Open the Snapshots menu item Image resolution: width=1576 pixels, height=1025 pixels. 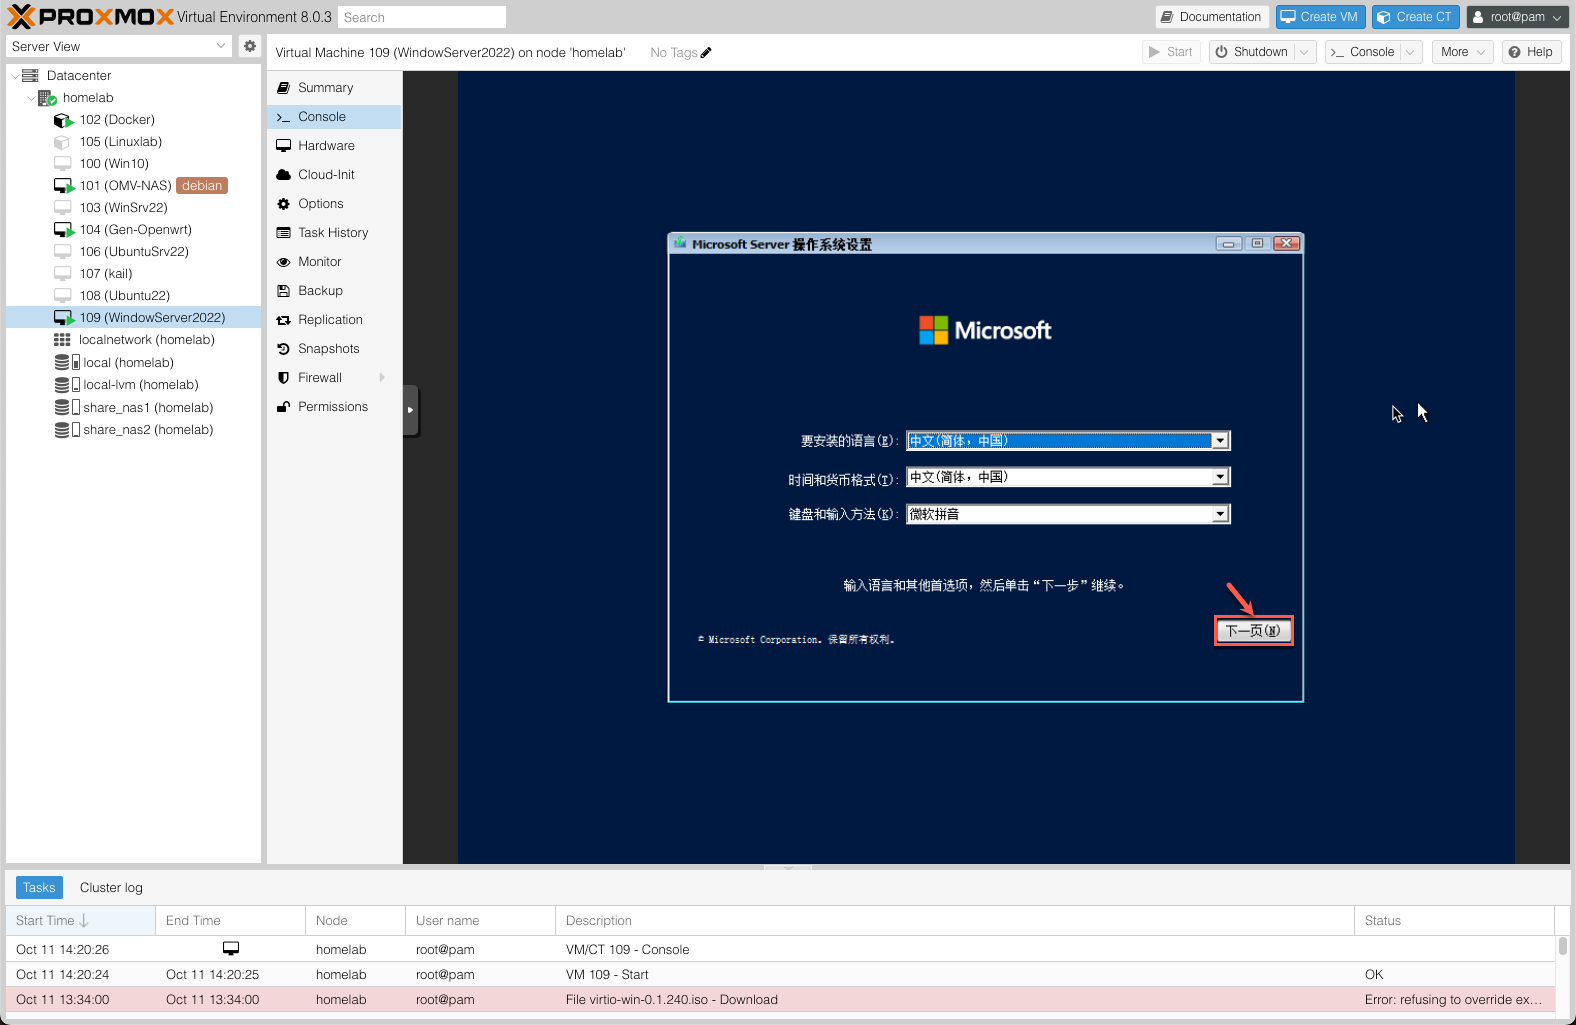[x=334, y=349]
